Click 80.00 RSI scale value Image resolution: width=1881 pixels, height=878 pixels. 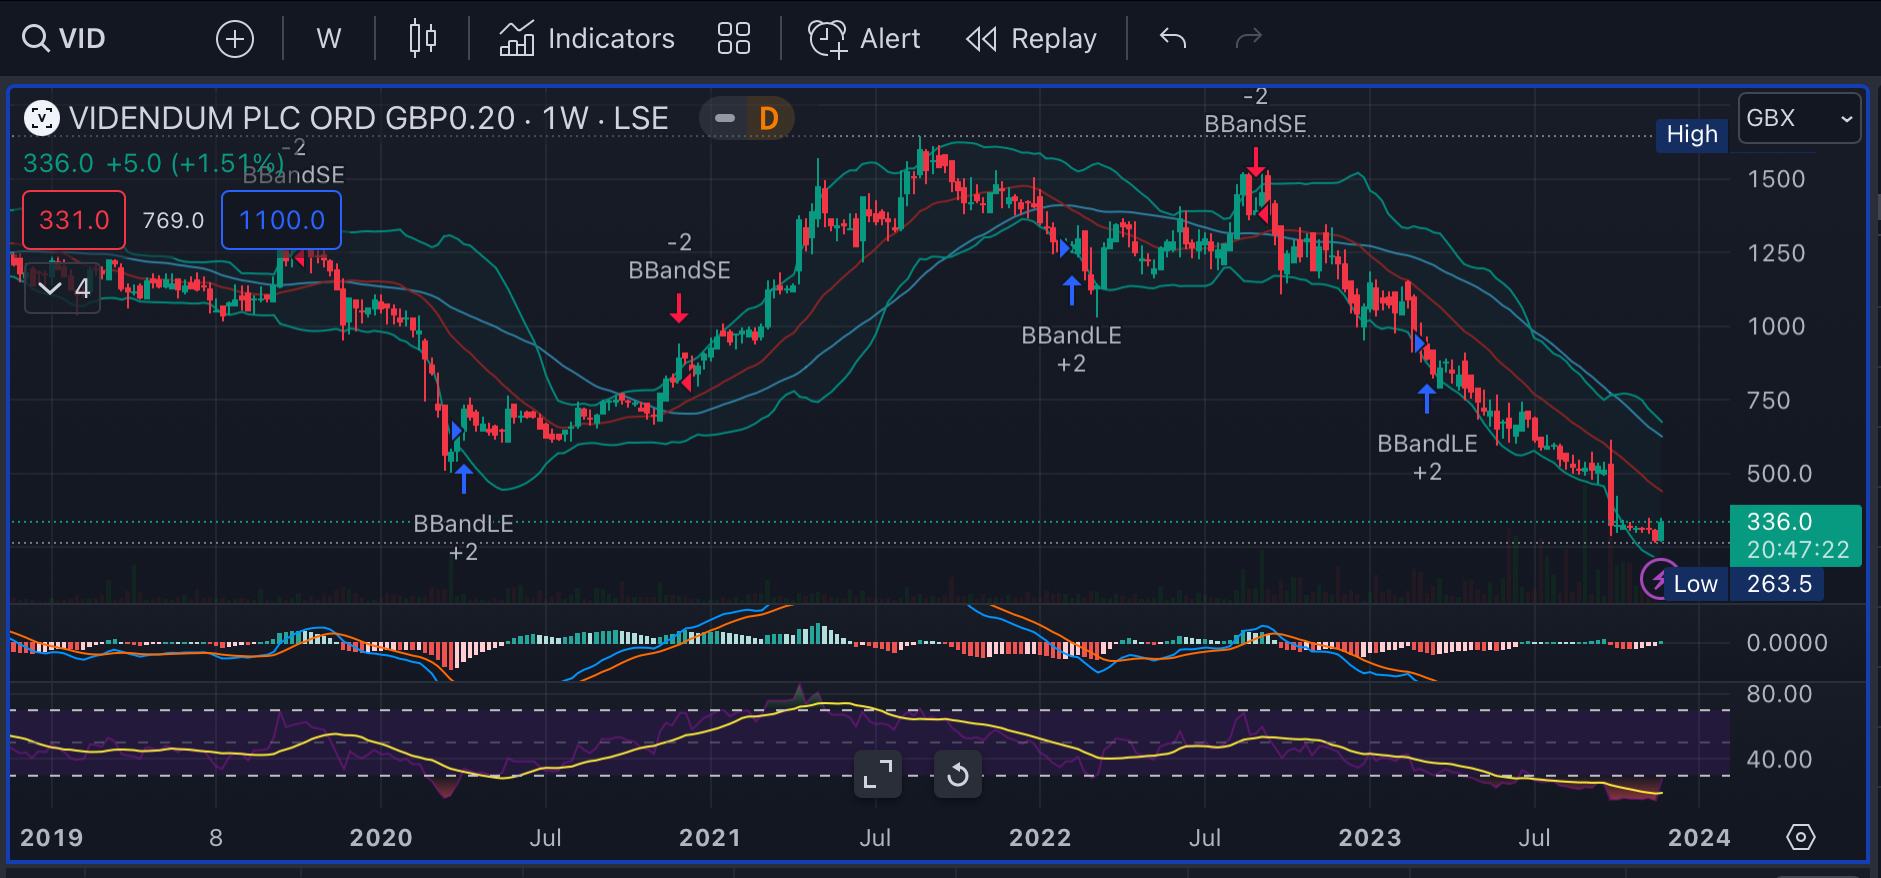click(x=1779, y=694)
